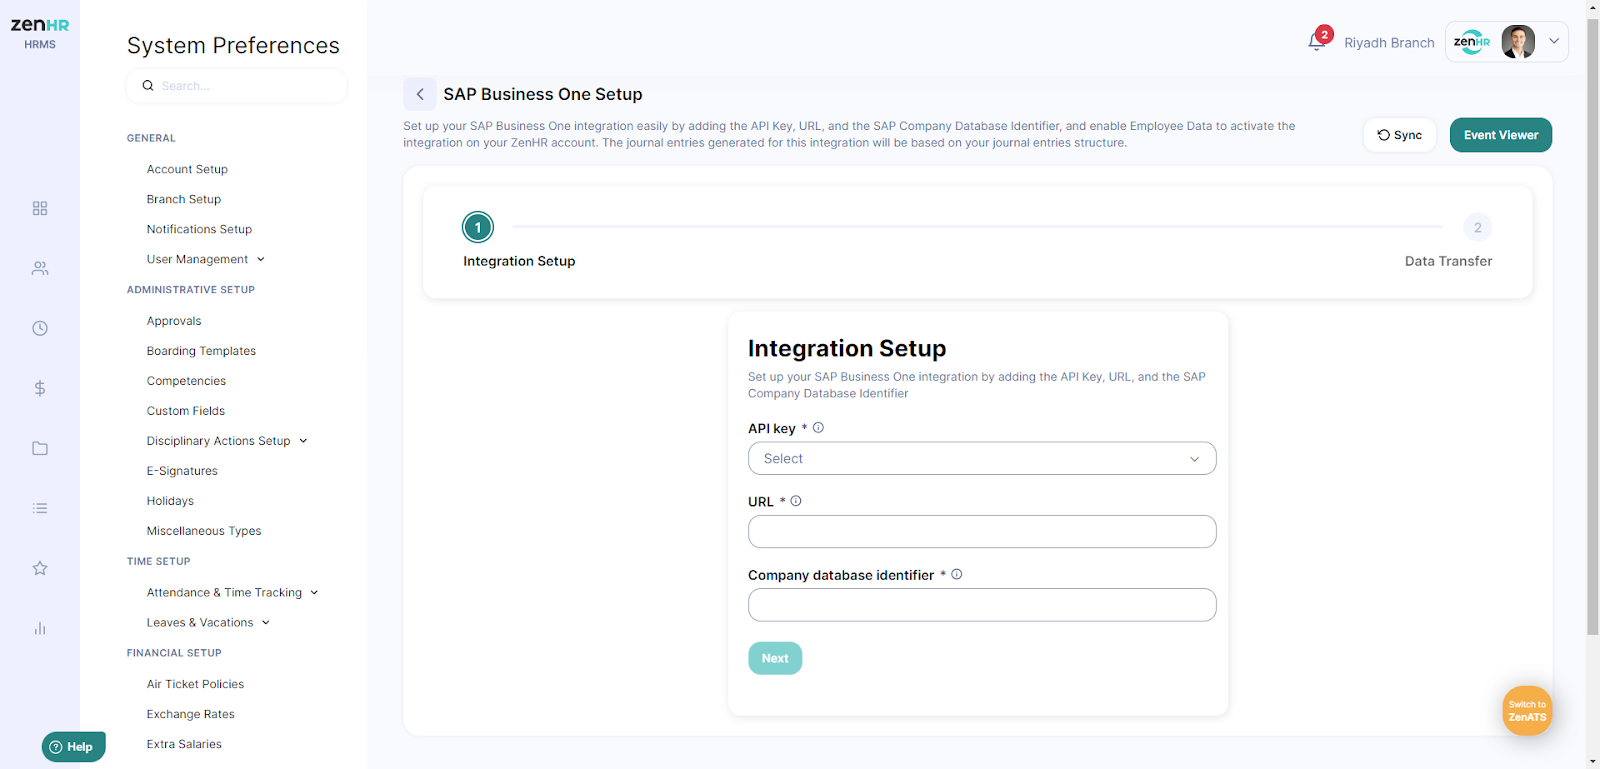Open Notifications Setup preferences
The width and height of the screenshot is (1600, 769).
coord(199,229)
